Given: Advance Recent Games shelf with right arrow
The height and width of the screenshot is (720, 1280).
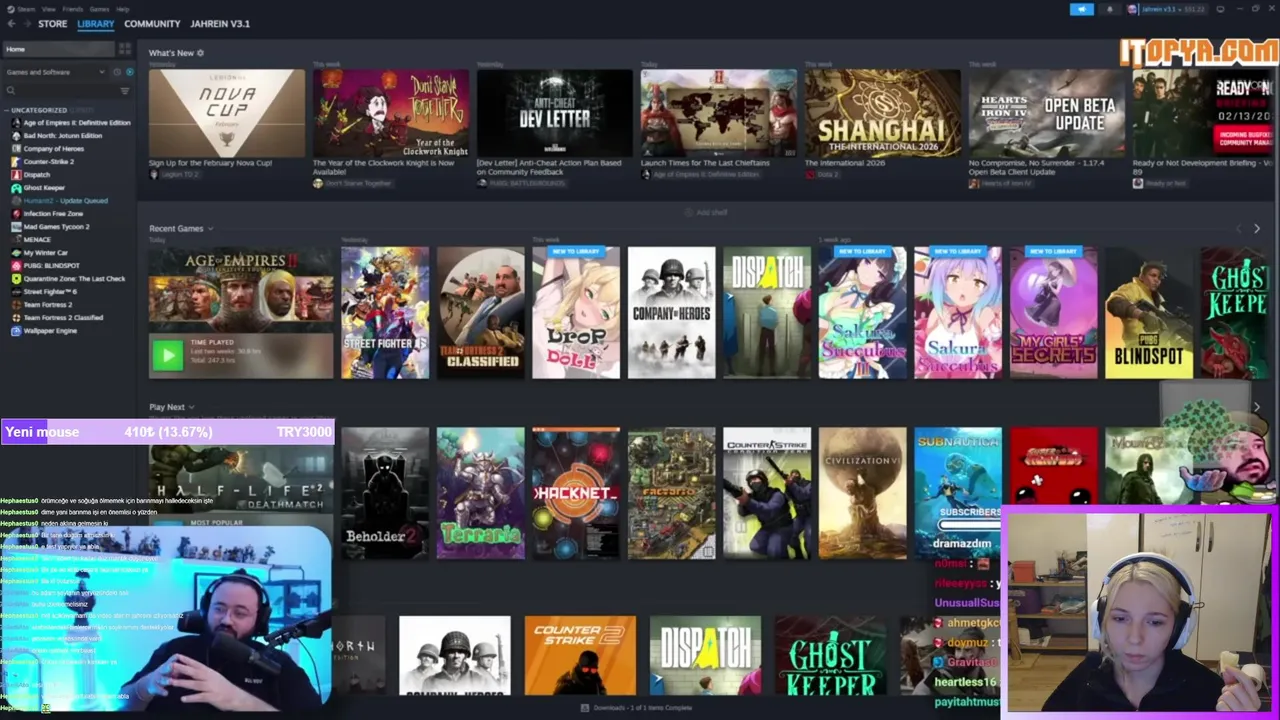Looking at the screenshot, I should (x=1257, y=229).
